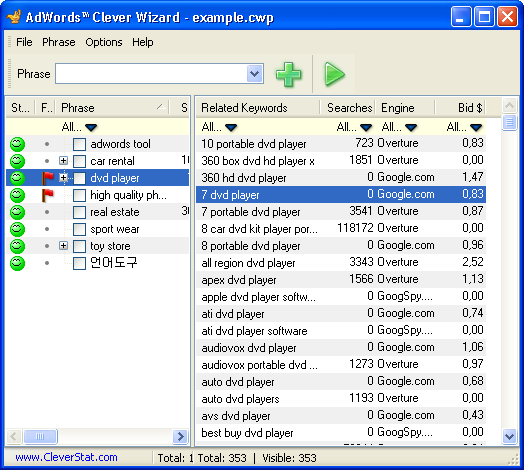Click the green smiley status of dvd player
This screenshot has width=524, height=470.
point(17,178)
